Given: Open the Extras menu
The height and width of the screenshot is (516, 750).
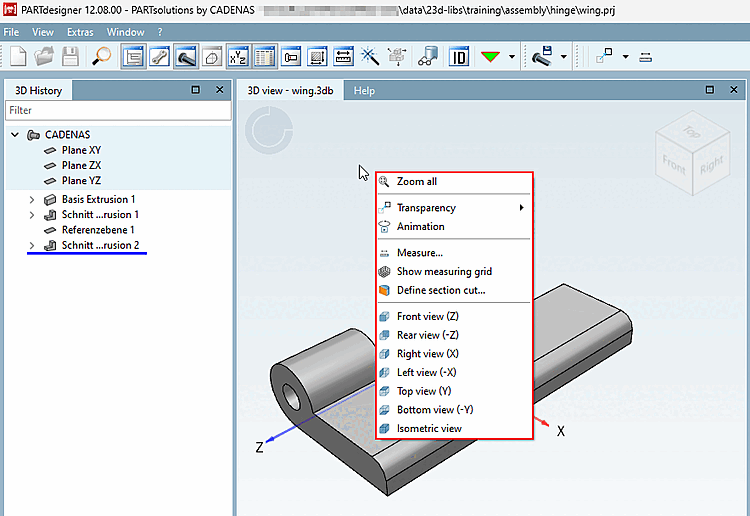Looking at the screenshot, I should coord(80,32).
